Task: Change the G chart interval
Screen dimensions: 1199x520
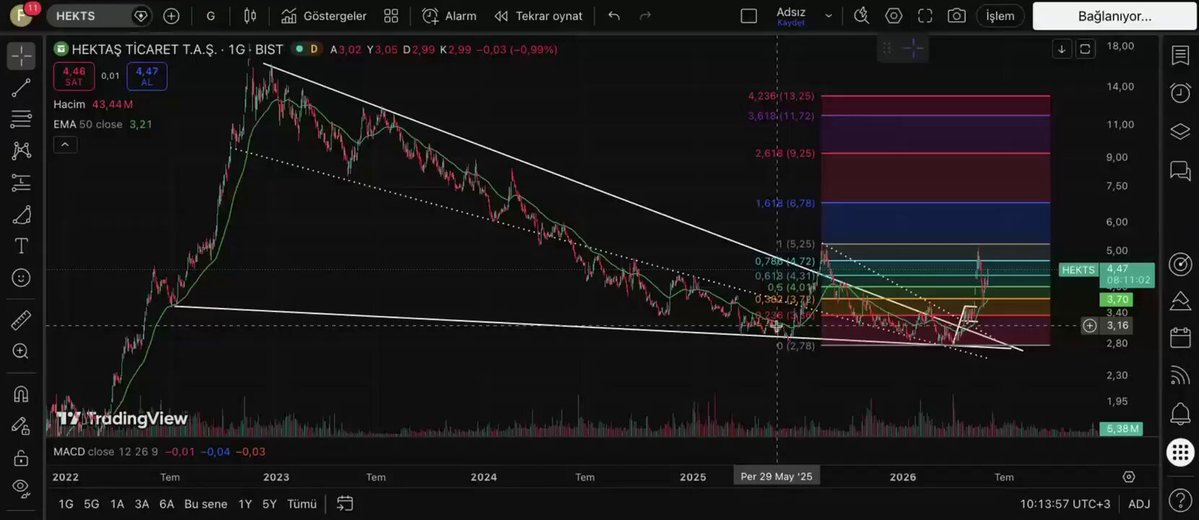Action: (211, 15)
